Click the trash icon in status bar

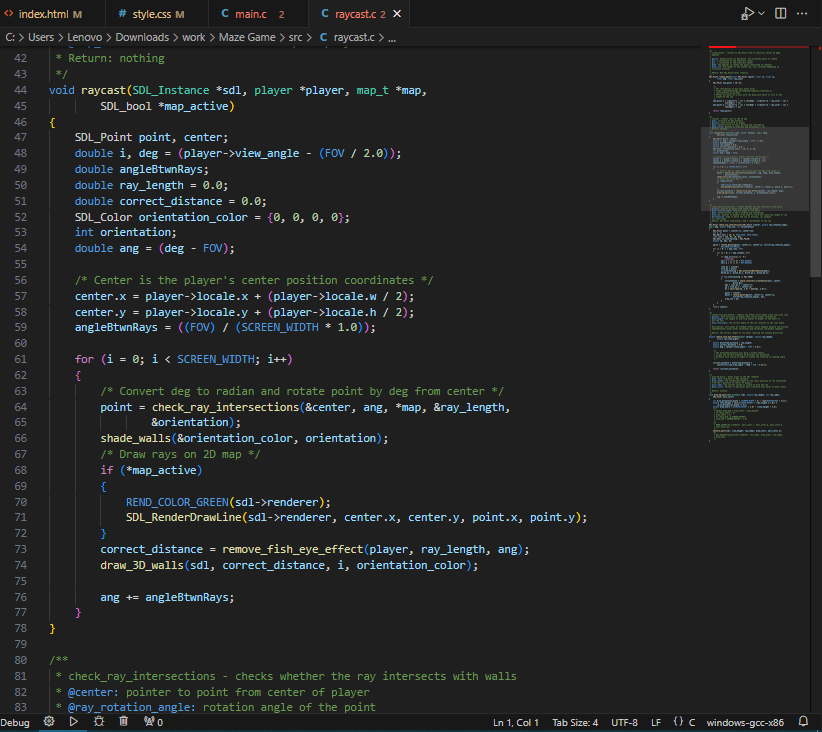[x=123, y=721]
